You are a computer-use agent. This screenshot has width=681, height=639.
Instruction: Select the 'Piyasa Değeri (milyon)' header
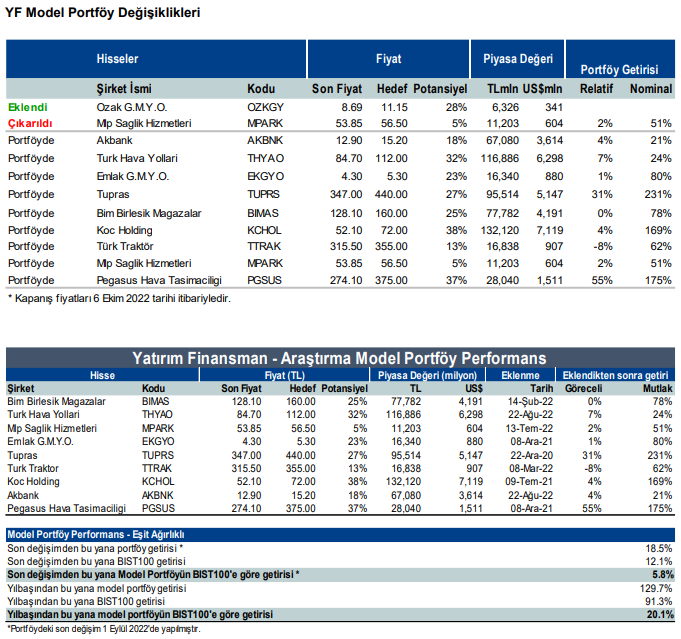(x=427, y=375)
